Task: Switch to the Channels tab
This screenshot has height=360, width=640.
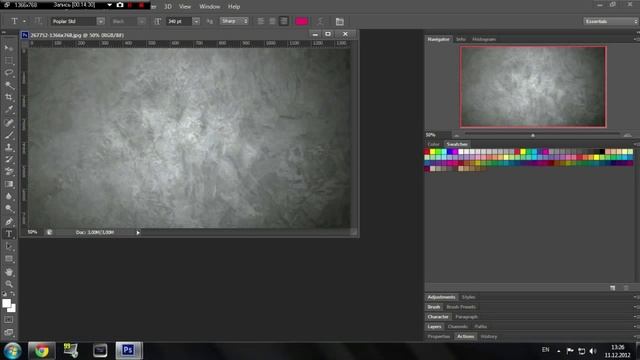Action: 458,327
